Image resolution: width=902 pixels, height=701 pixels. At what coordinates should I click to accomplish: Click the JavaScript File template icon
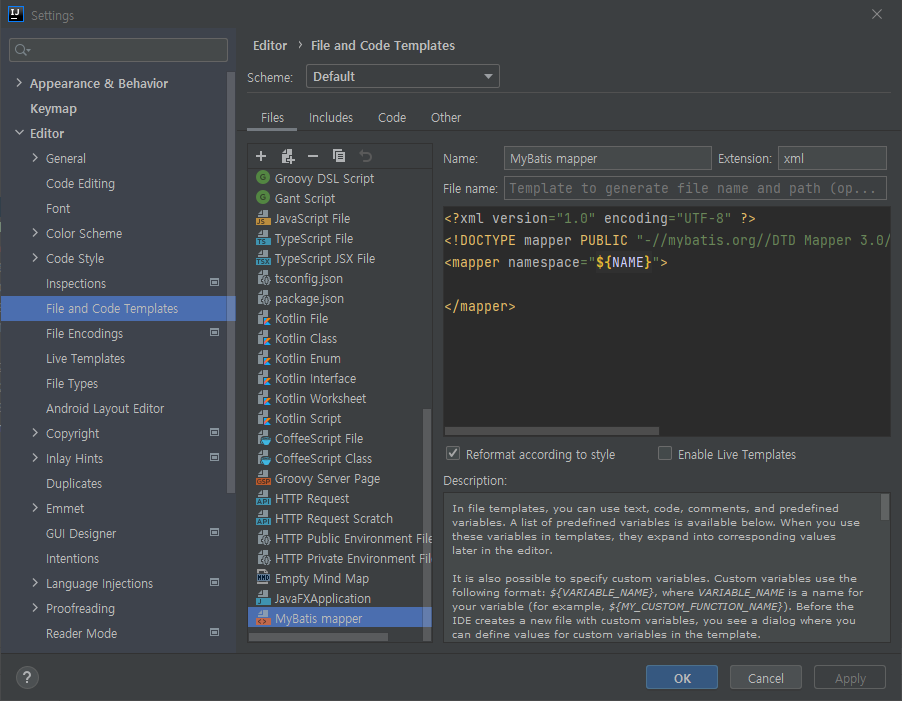[x=263, y=218]
